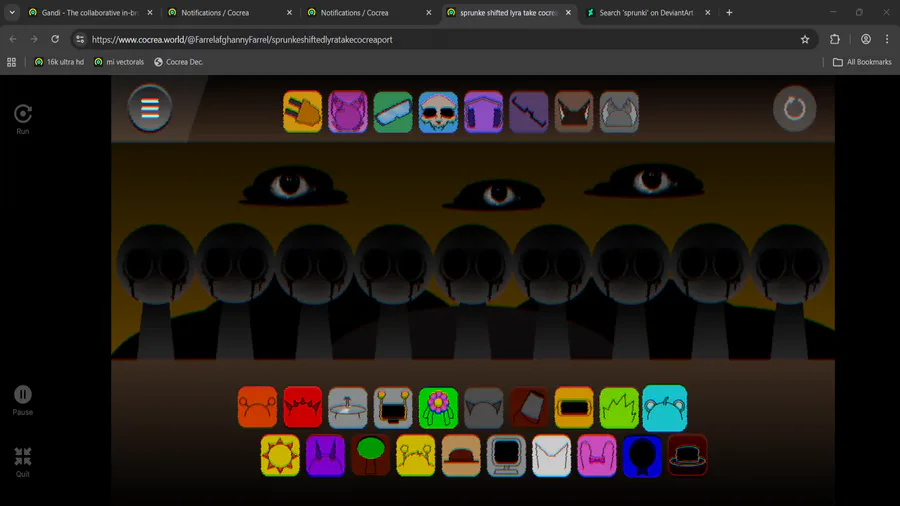The width and height of the screenshot is (900, 506).
Task: Expand the tab search dropdown arrow
Action: 11,13
